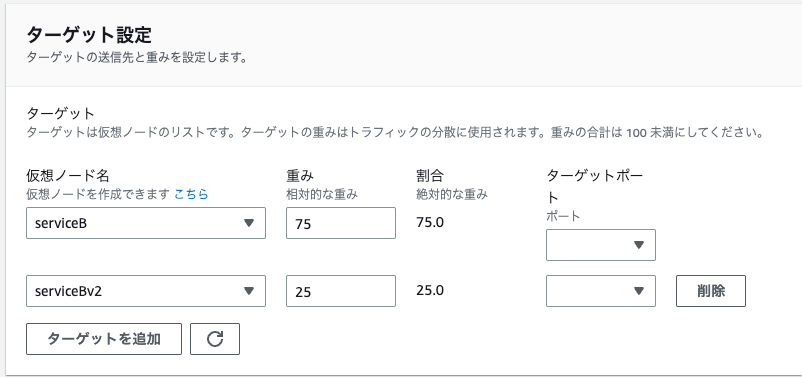Select the serviceB virtual node name text
The image size is (802, 377).
click(x=60, y=223)
